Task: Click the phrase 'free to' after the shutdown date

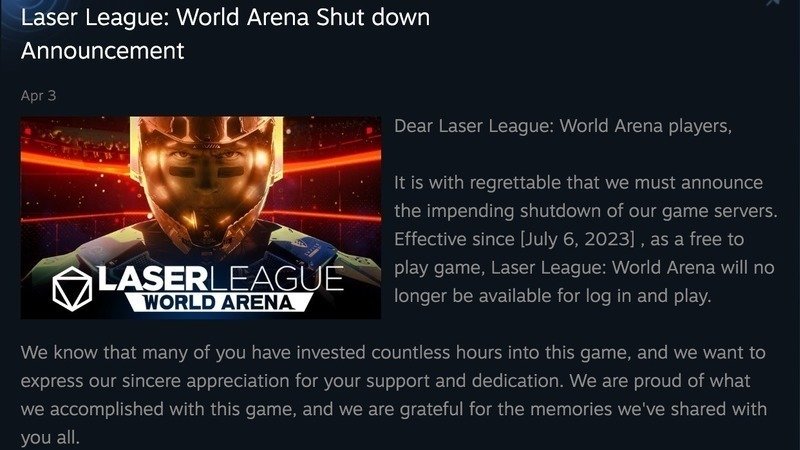Action: click(x=717, y=239)
